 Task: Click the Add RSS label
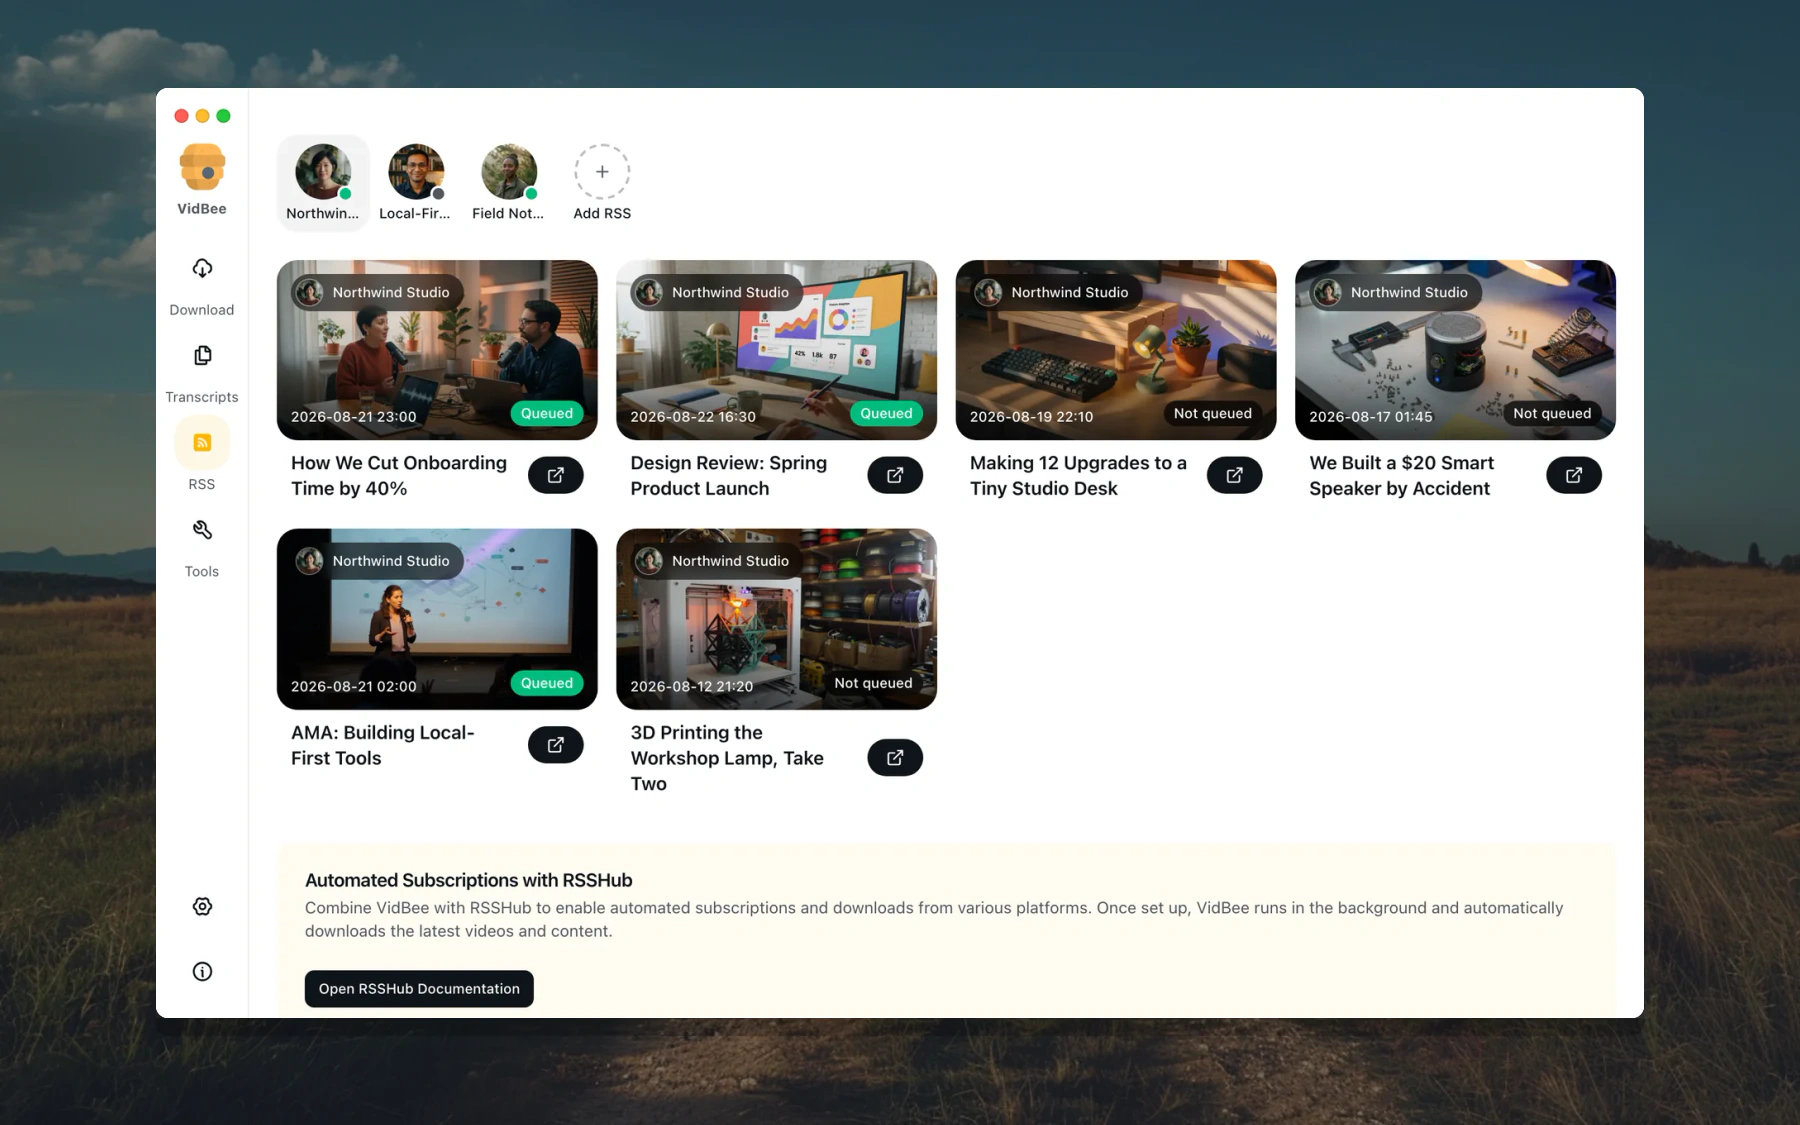pyautogui.click(x=602, y=213)
